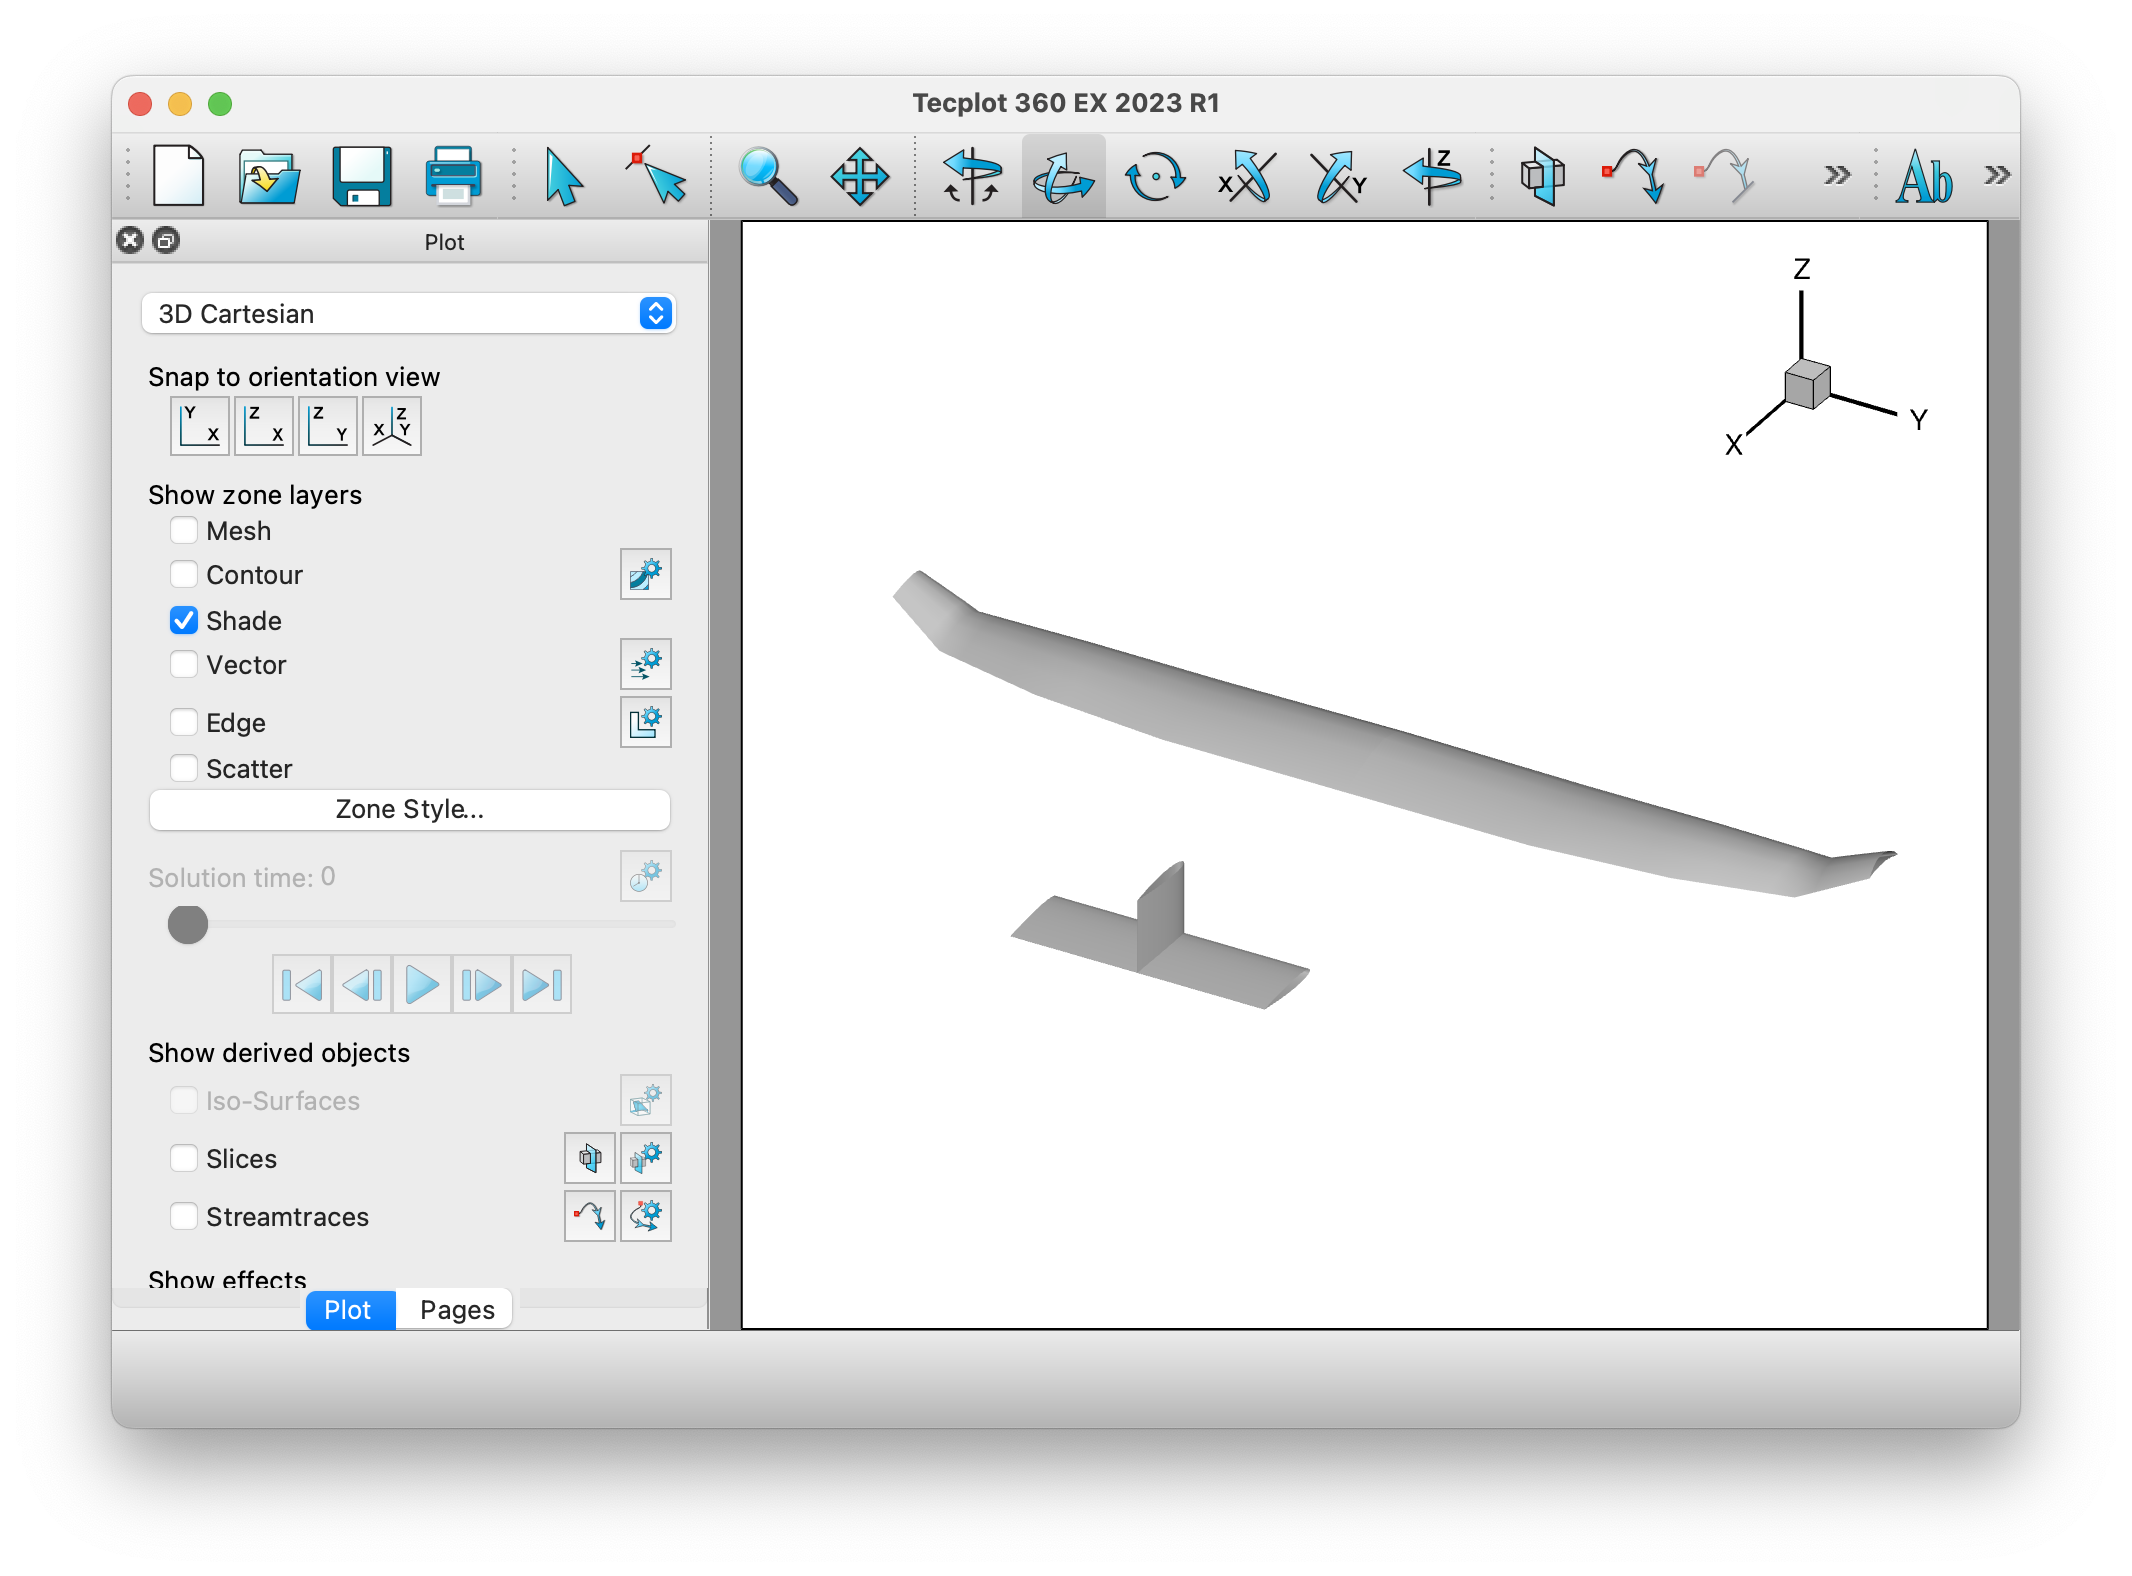Viewport: 2132px width, 1576px height.
Task: Enable Slices derived object
Action: pyautogui.click(x=184, y=1158)
